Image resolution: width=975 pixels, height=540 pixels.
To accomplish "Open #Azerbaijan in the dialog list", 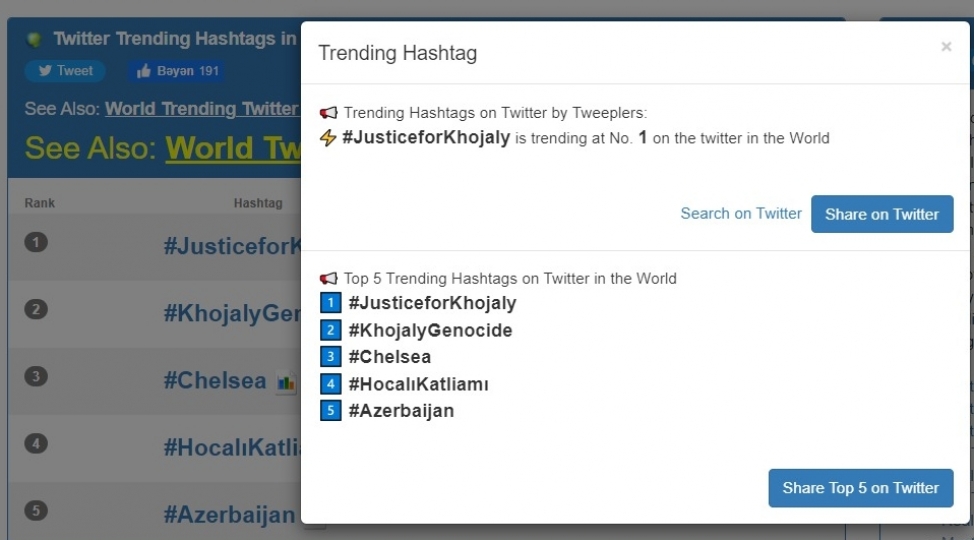I will coord(401,411).
